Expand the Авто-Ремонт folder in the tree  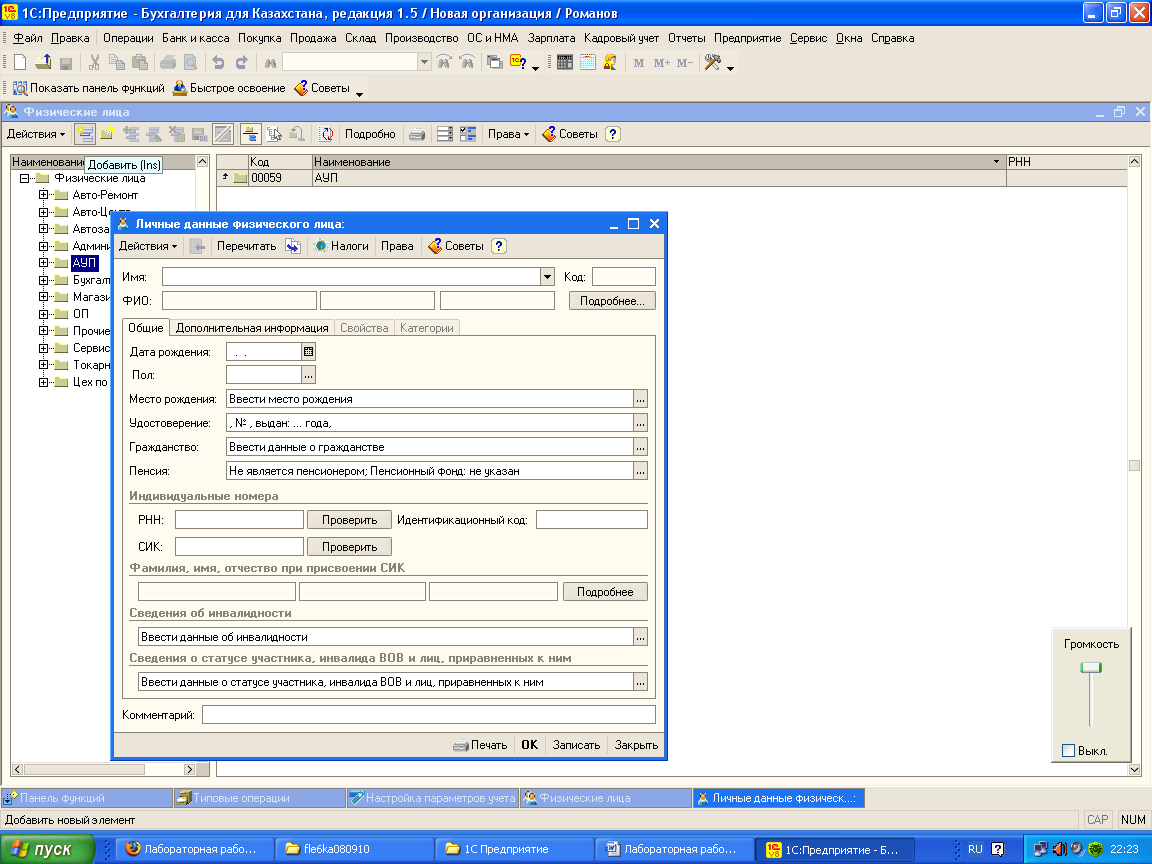coord(43,195)
